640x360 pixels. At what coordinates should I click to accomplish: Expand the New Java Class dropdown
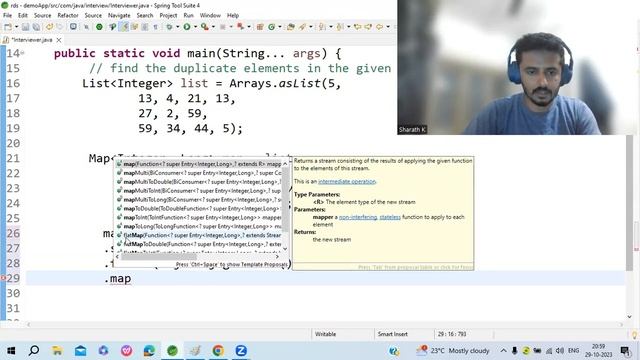click(x=280, y=27)
